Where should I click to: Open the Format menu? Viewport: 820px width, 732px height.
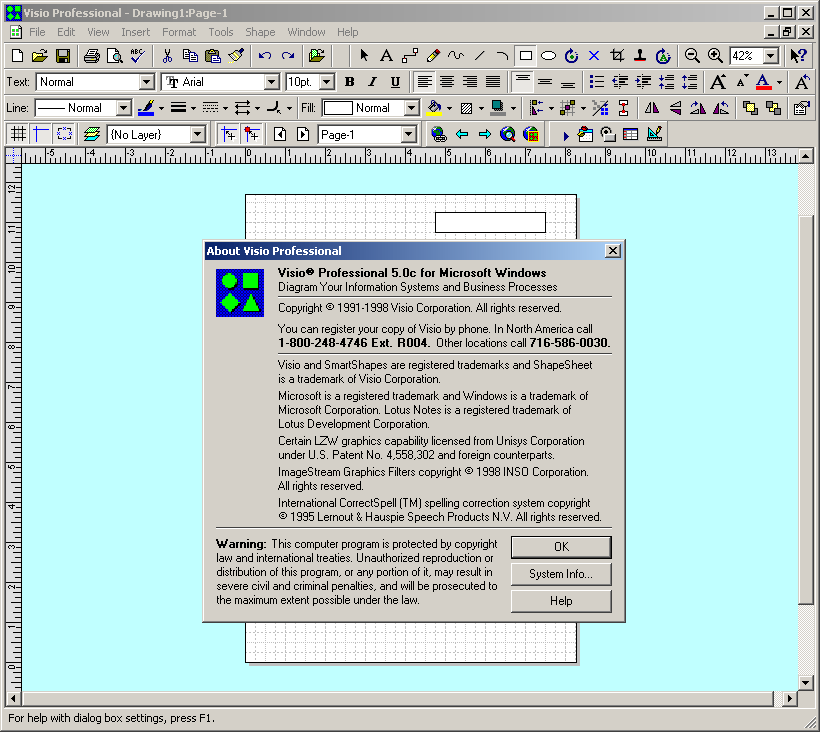click(179, 32)
